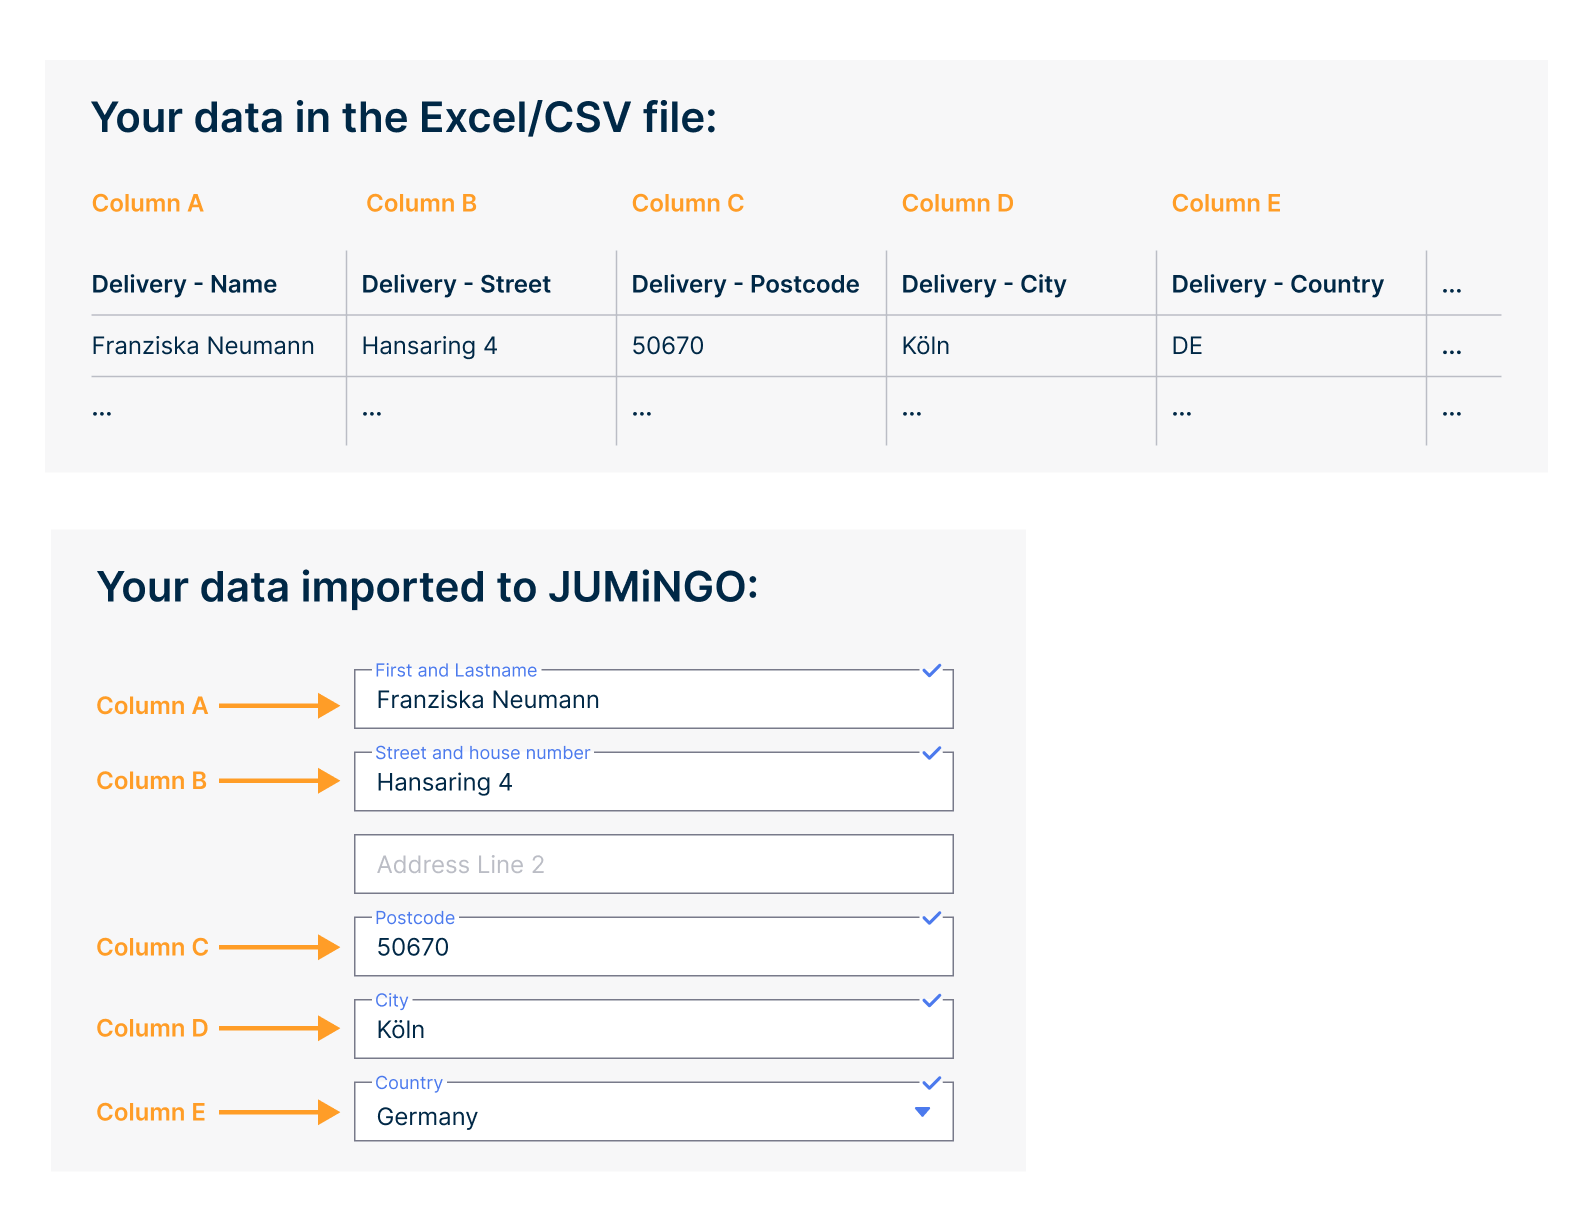Click the 'Postcode' field label

[415, 918]
